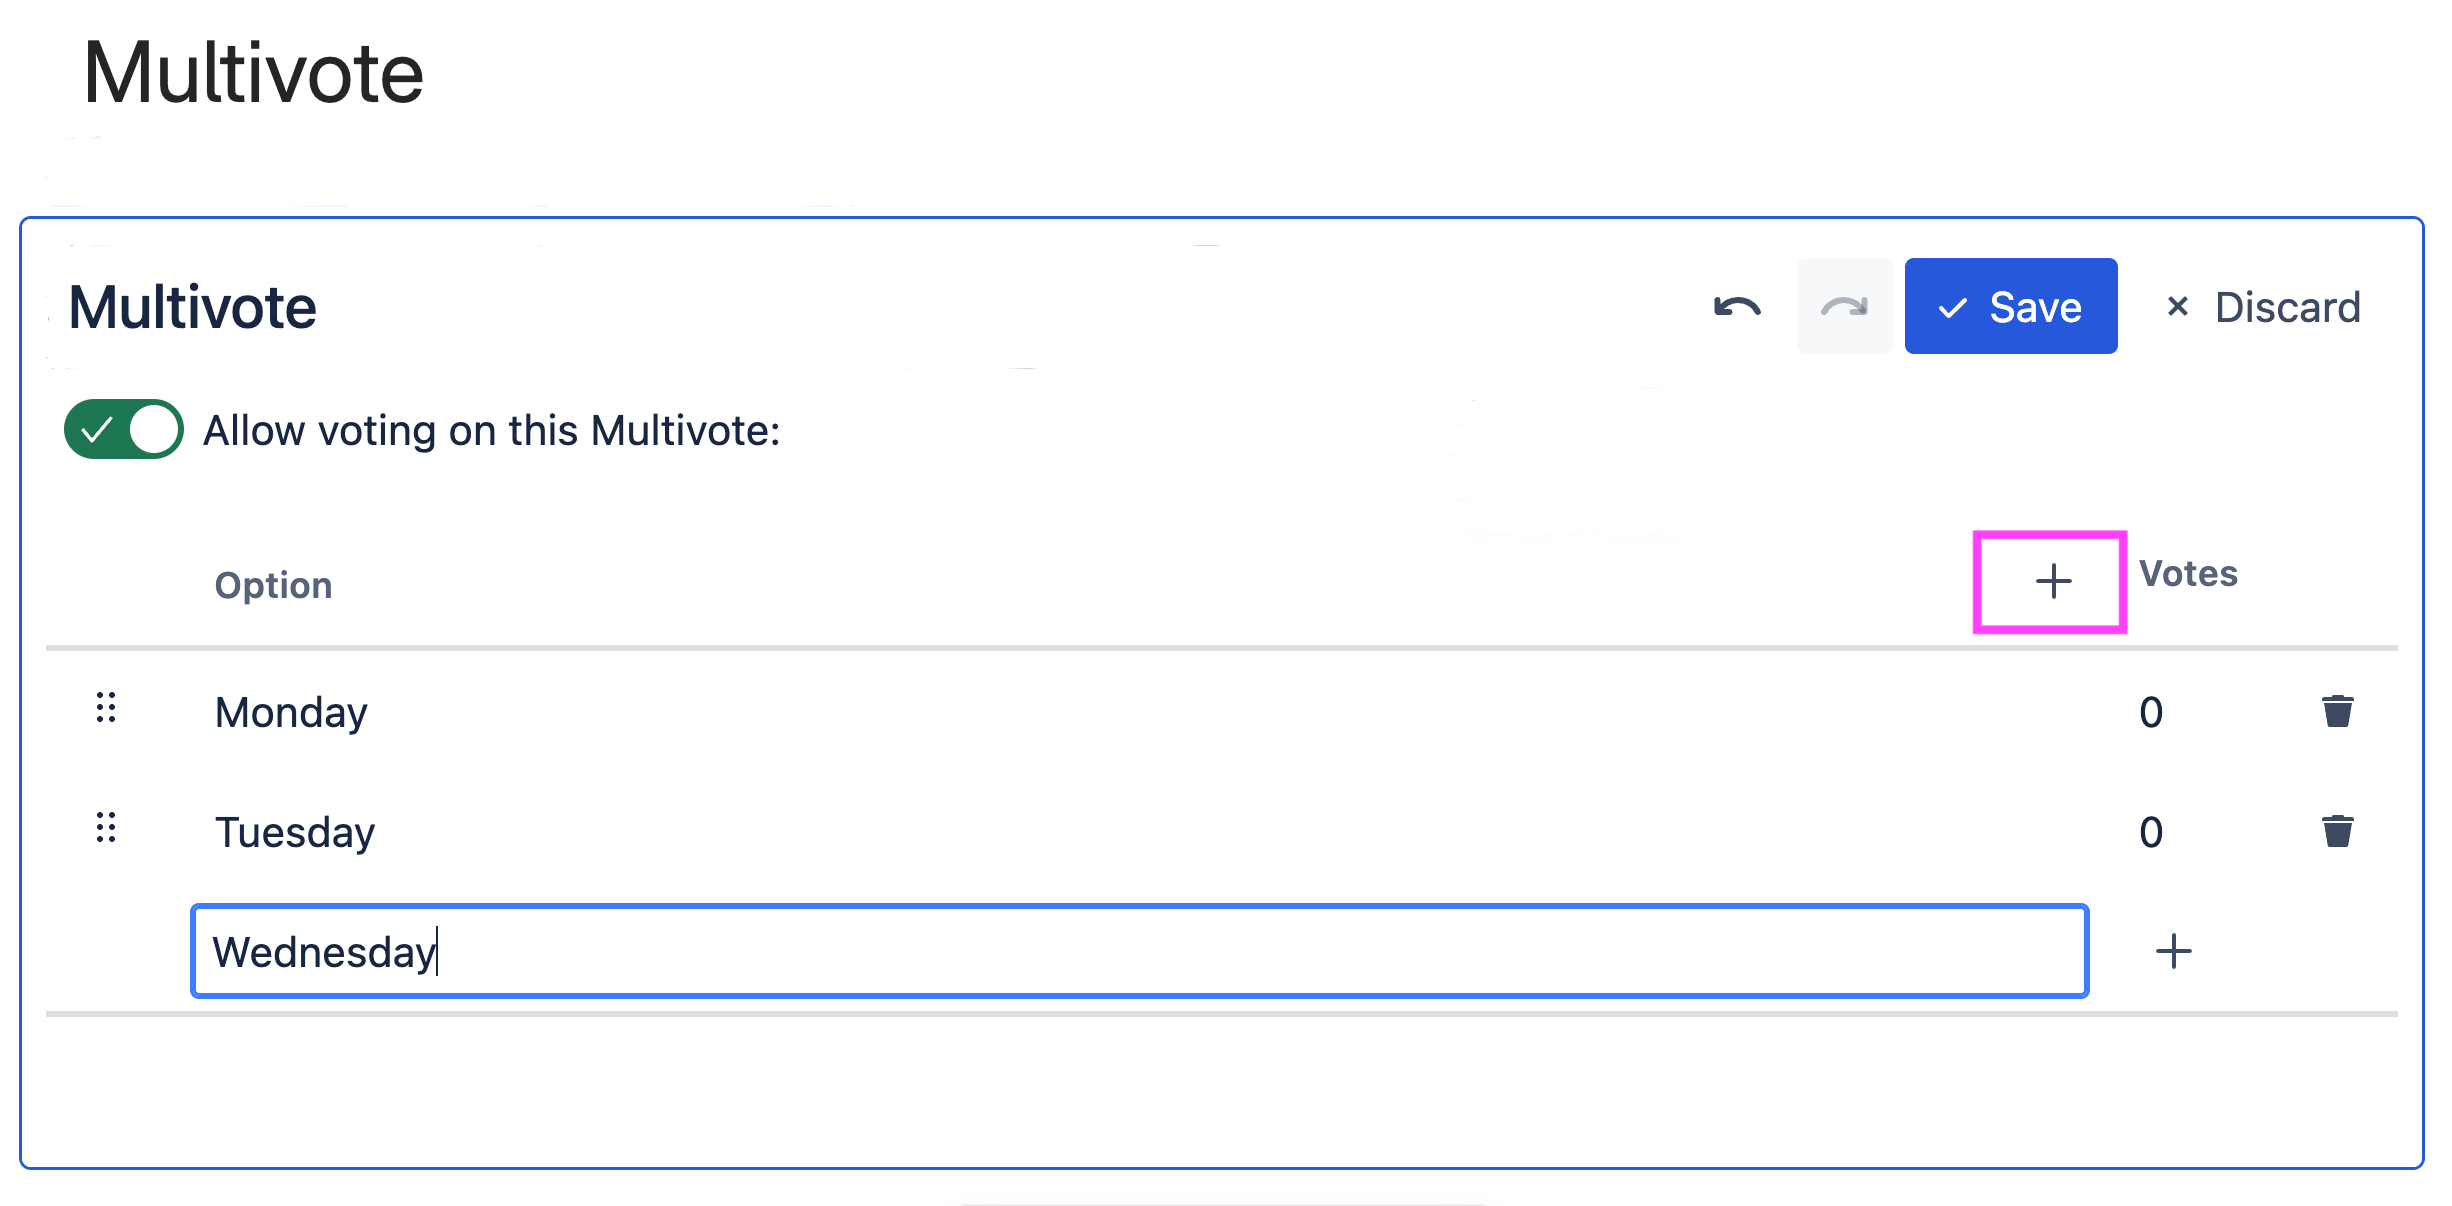This screenshot has width=2452, height=1206.
Task: Click the drag handle beside Monday
Action: (x=106, y=708)
